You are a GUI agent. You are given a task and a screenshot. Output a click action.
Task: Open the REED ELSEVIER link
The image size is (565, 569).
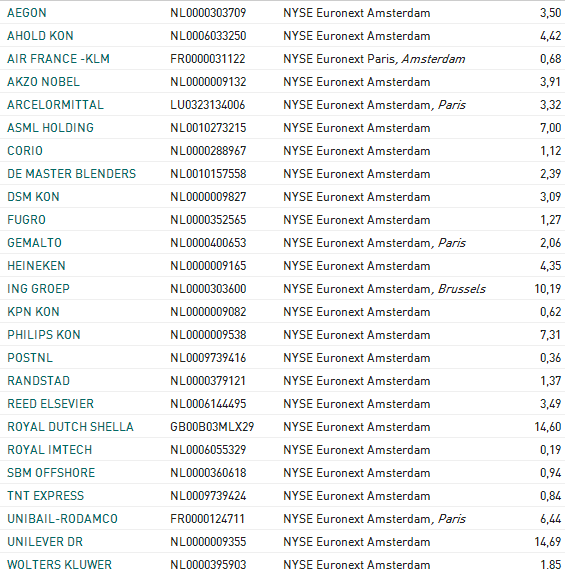coord(50,404)
